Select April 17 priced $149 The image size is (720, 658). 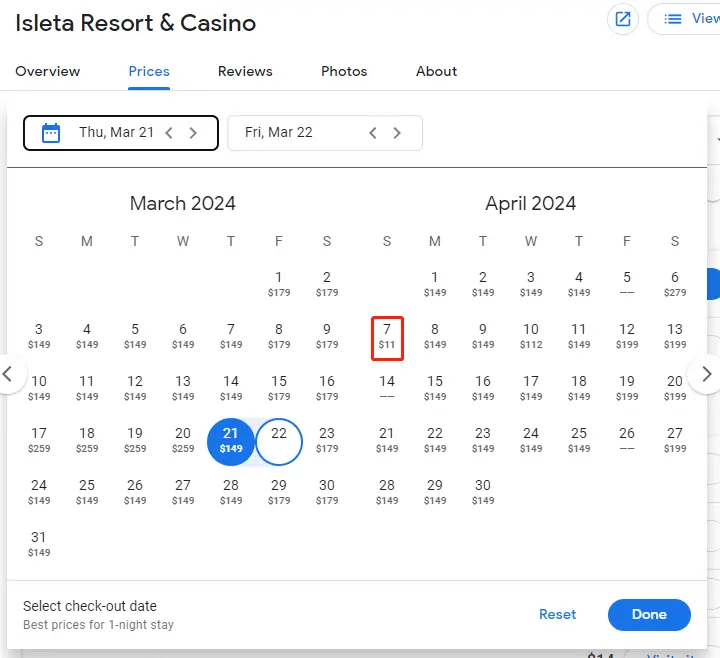pyautogui.click(x=531, y=388)
